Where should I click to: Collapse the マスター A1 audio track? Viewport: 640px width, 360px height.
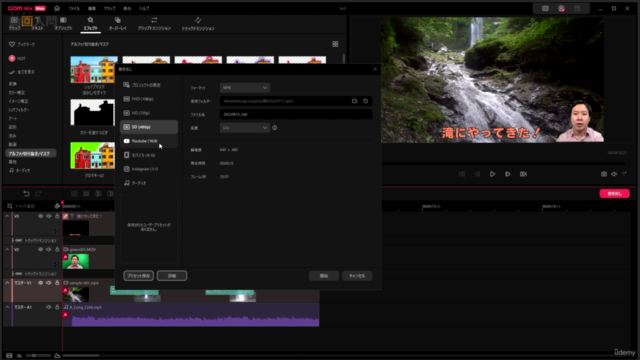tap(7, 307)
